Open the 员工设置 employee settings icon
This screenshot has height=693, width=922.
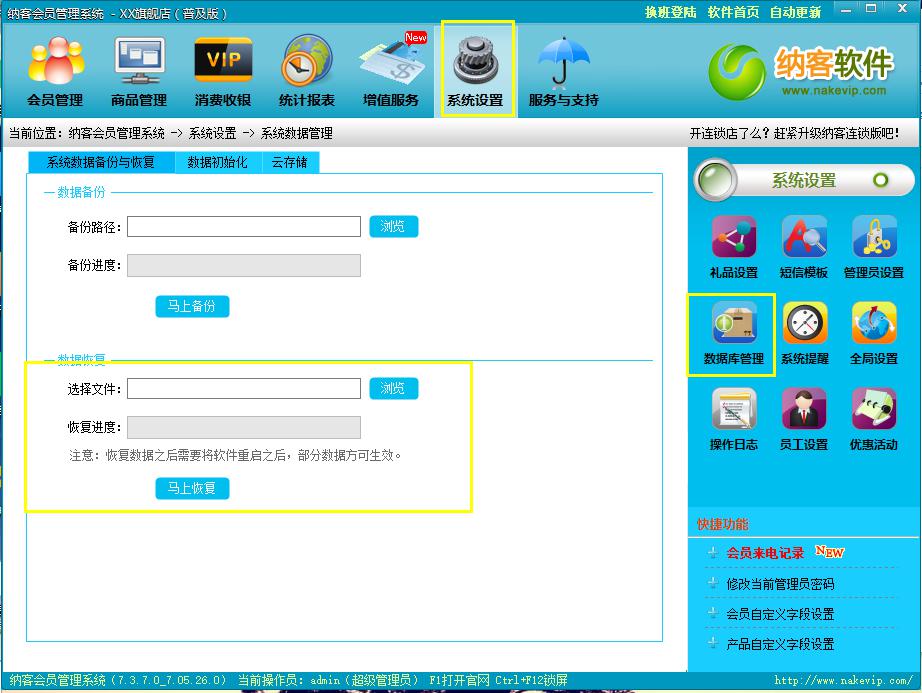click(804, 419)
